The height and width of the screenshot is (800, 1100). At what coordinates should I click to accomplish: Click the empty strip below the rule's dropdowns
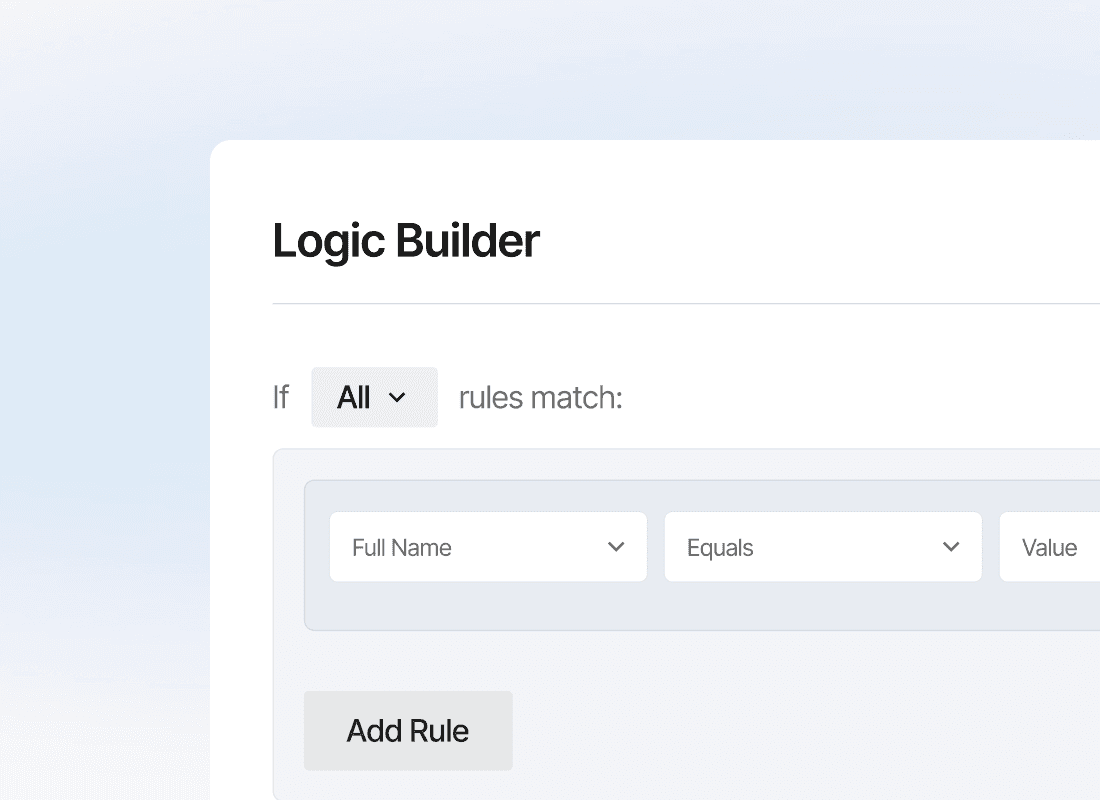pos(700,607)
